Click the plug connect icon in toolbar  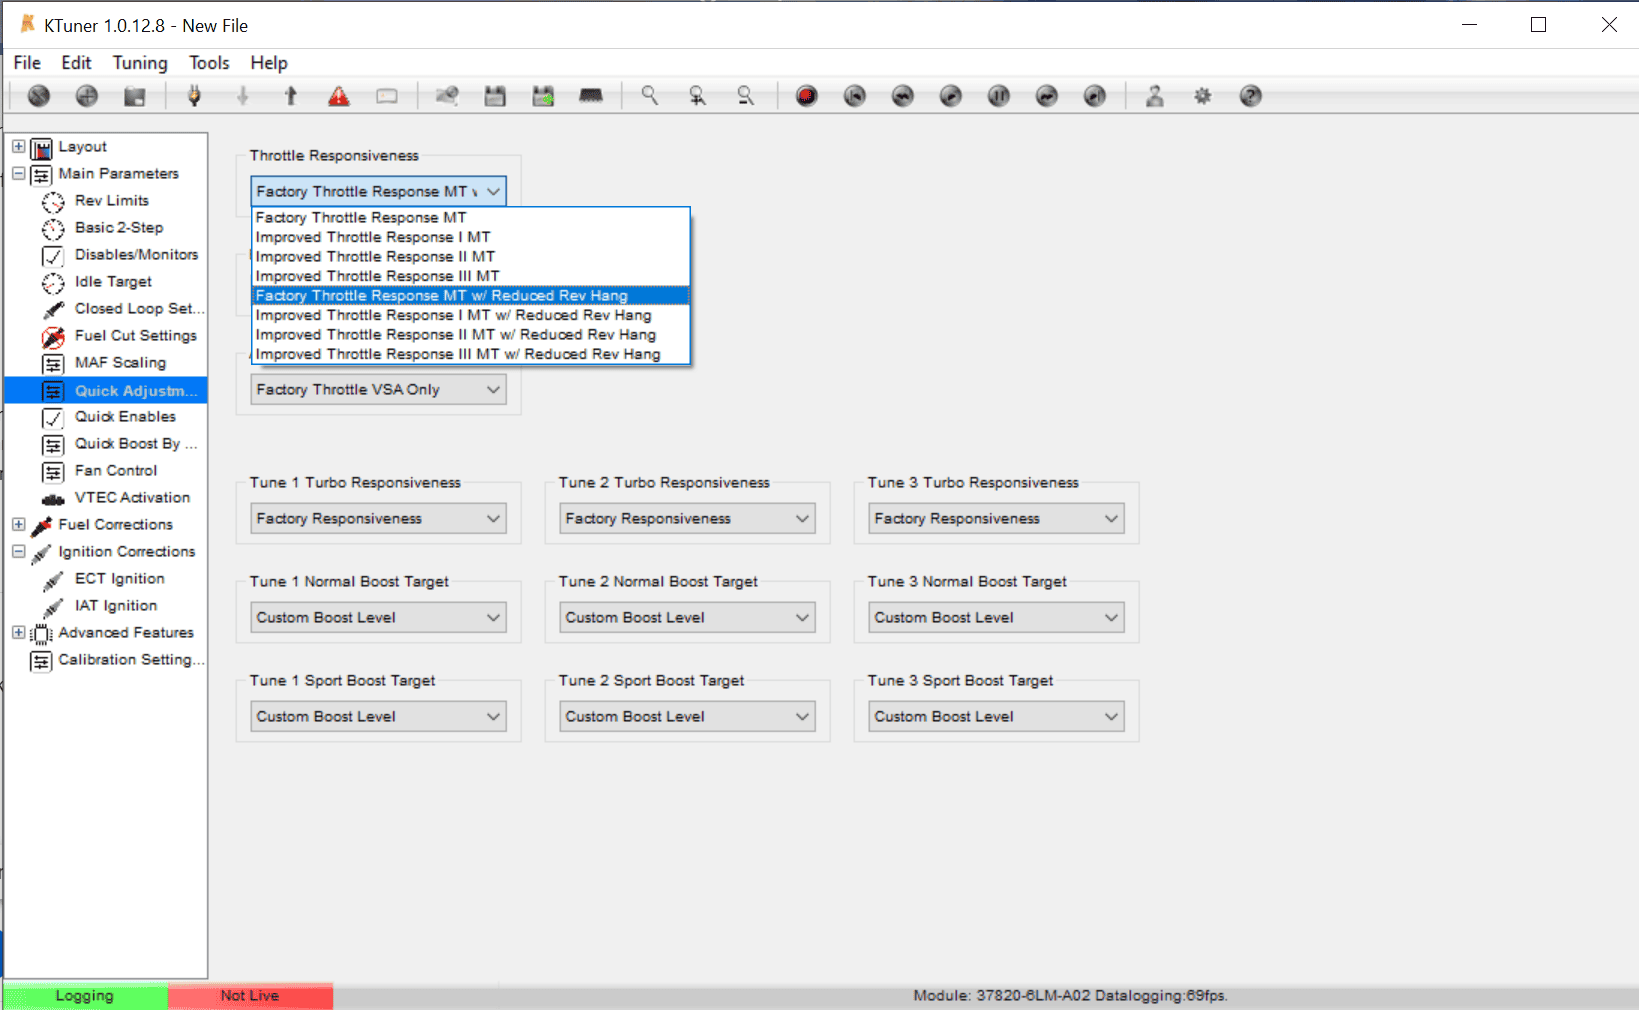(x=194, y=96)
